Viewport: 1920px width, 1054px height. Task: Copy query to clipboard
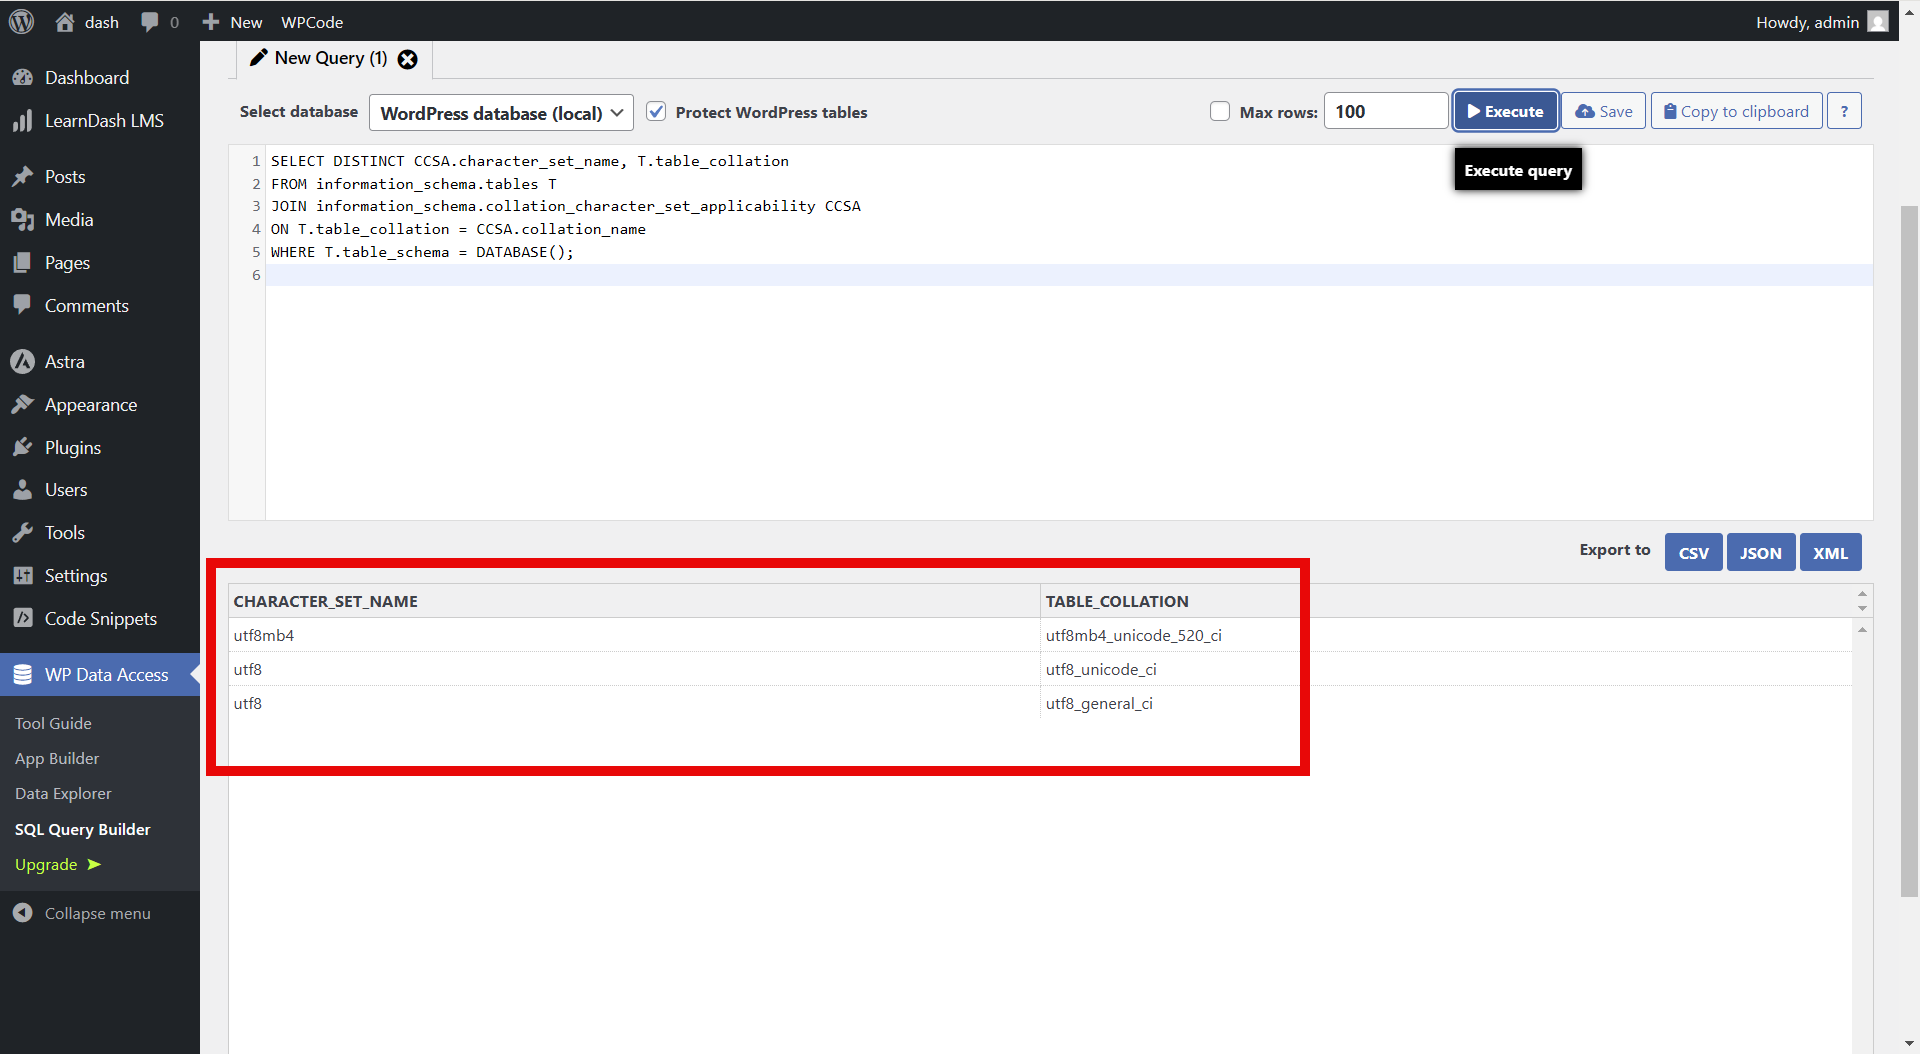[1736, 112]
